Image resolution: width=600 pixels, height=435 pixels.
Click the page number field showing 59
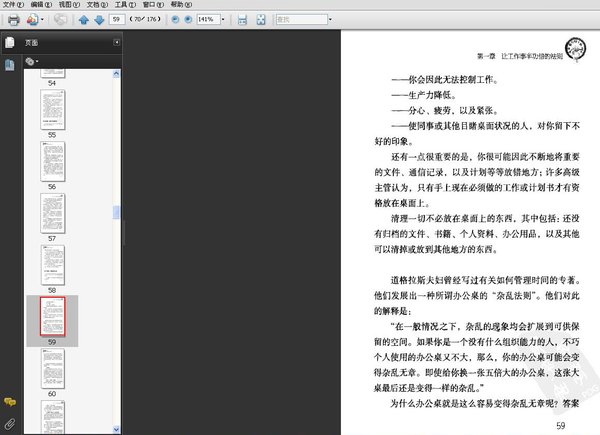118,19
